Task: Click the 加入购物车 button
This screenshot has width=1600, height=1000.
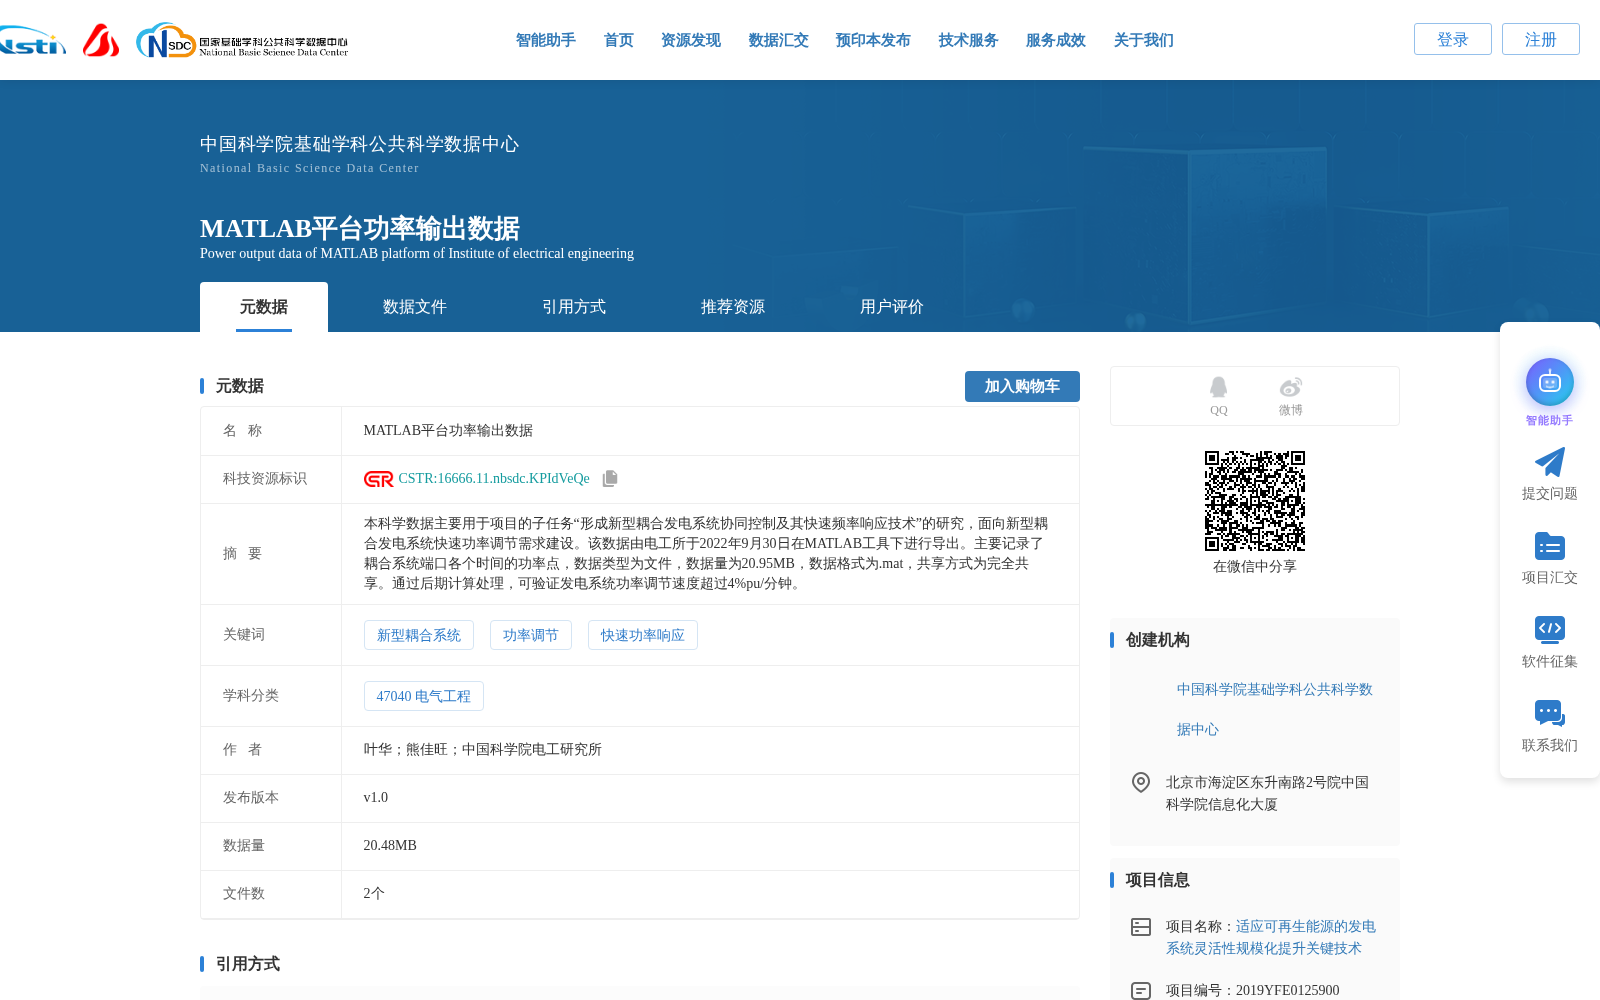Action: click(x=1022, y=386)
